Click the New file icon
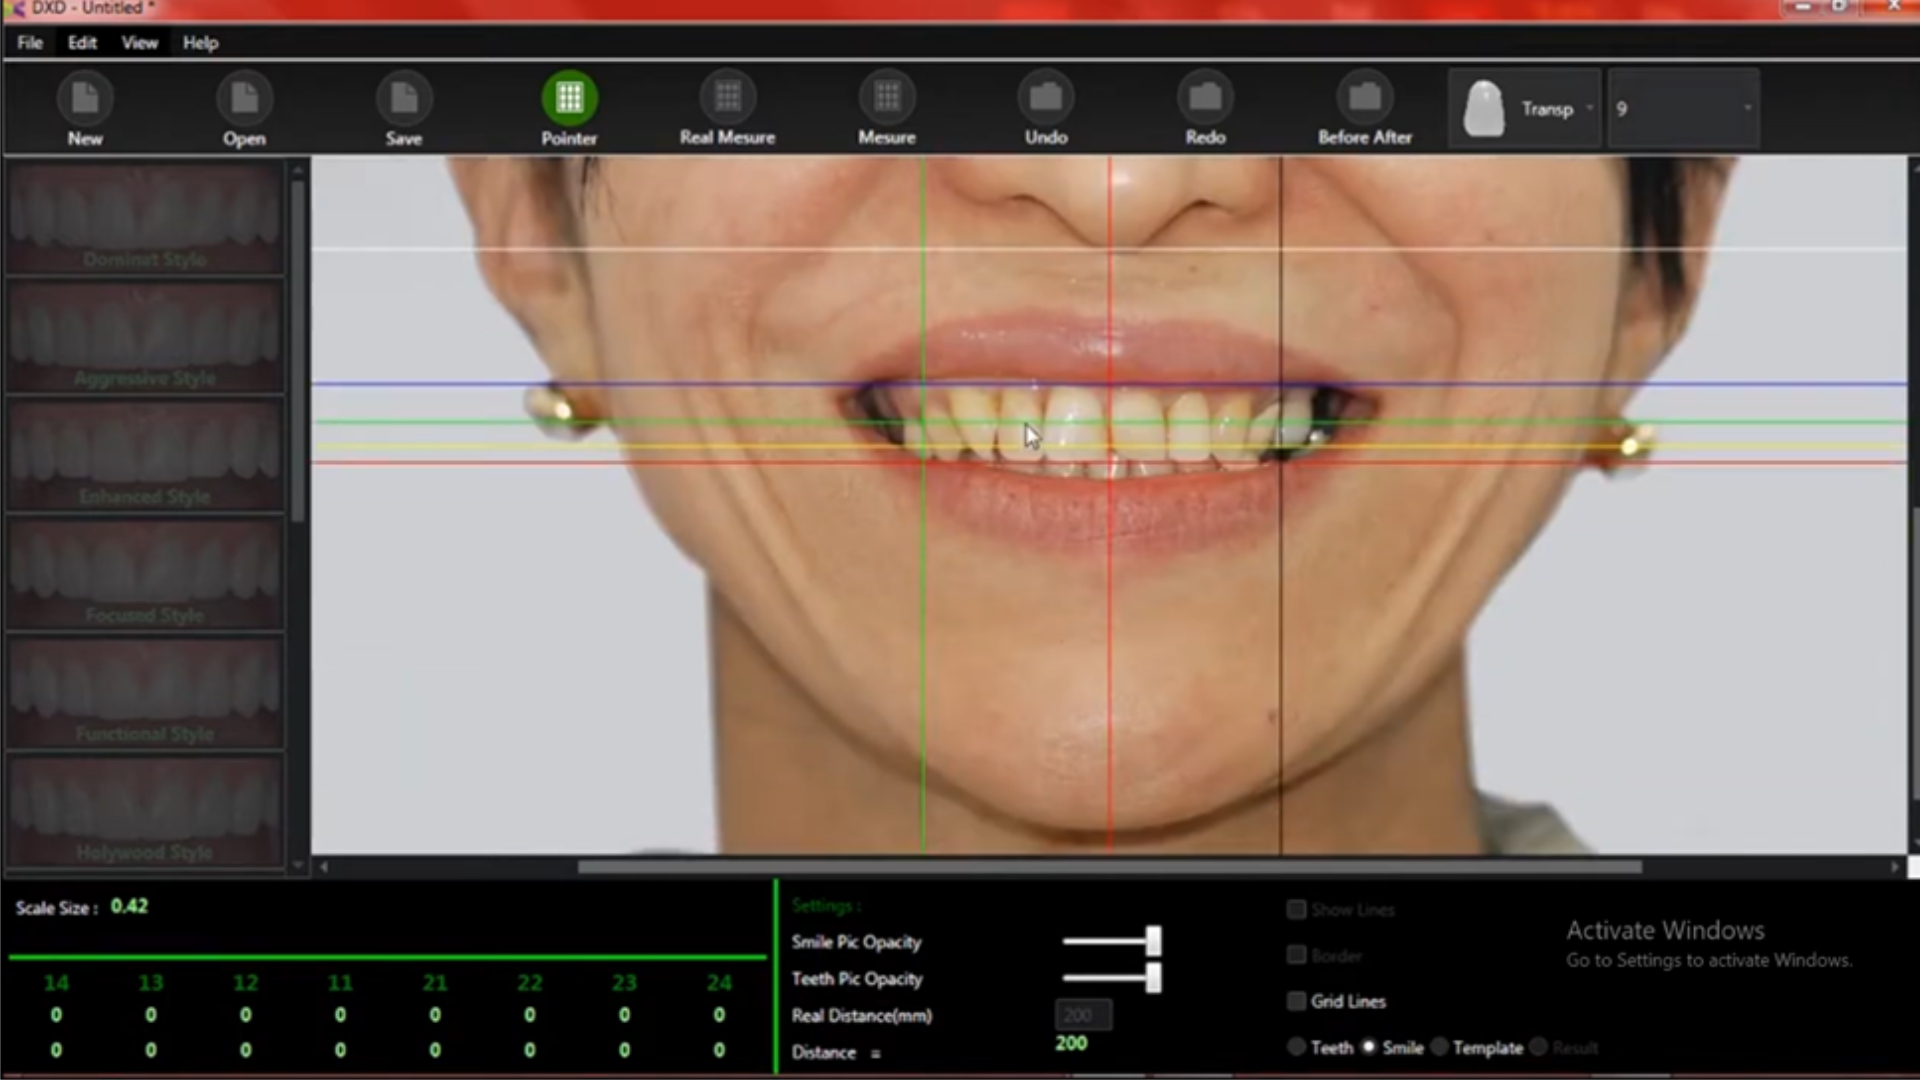The height and width of the screenshot is (1080, 1920). click(x=85, y=99)
